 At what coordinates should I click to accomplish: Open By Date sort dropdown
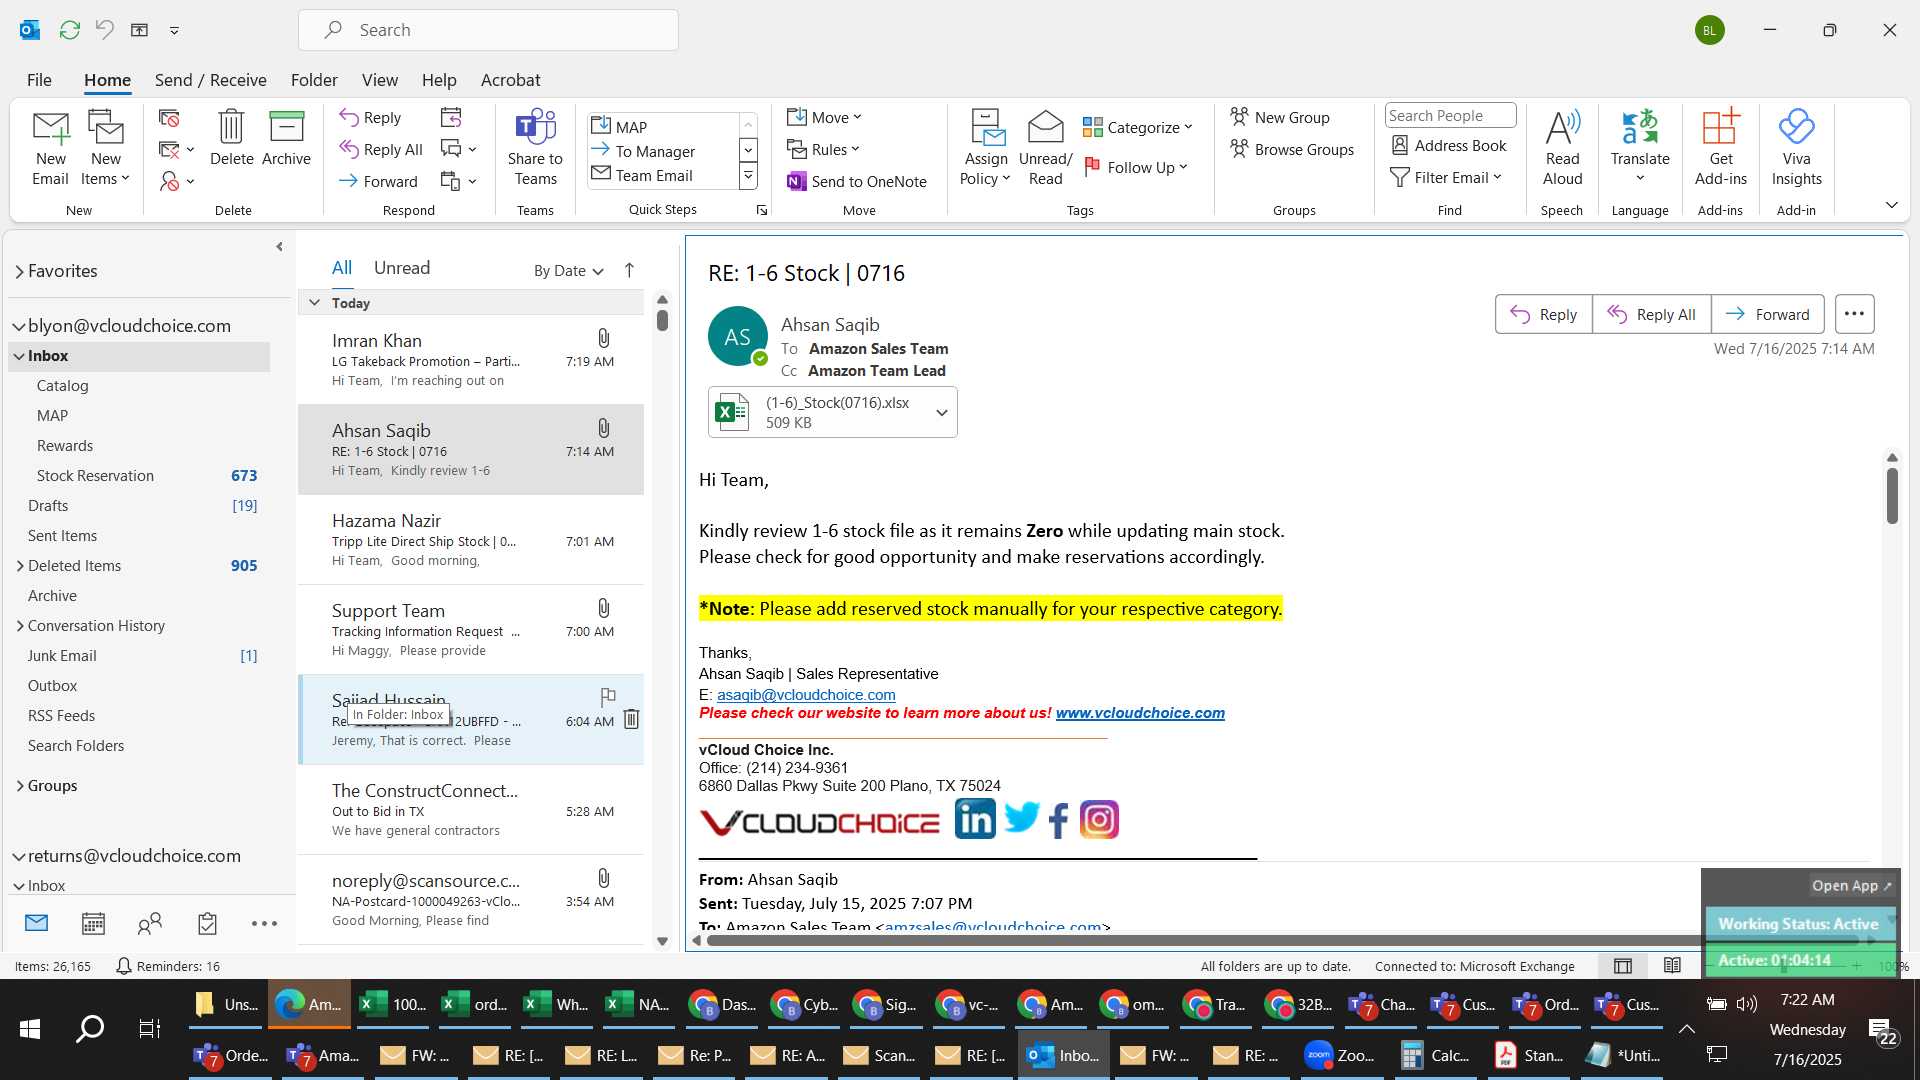pos(568,270)
